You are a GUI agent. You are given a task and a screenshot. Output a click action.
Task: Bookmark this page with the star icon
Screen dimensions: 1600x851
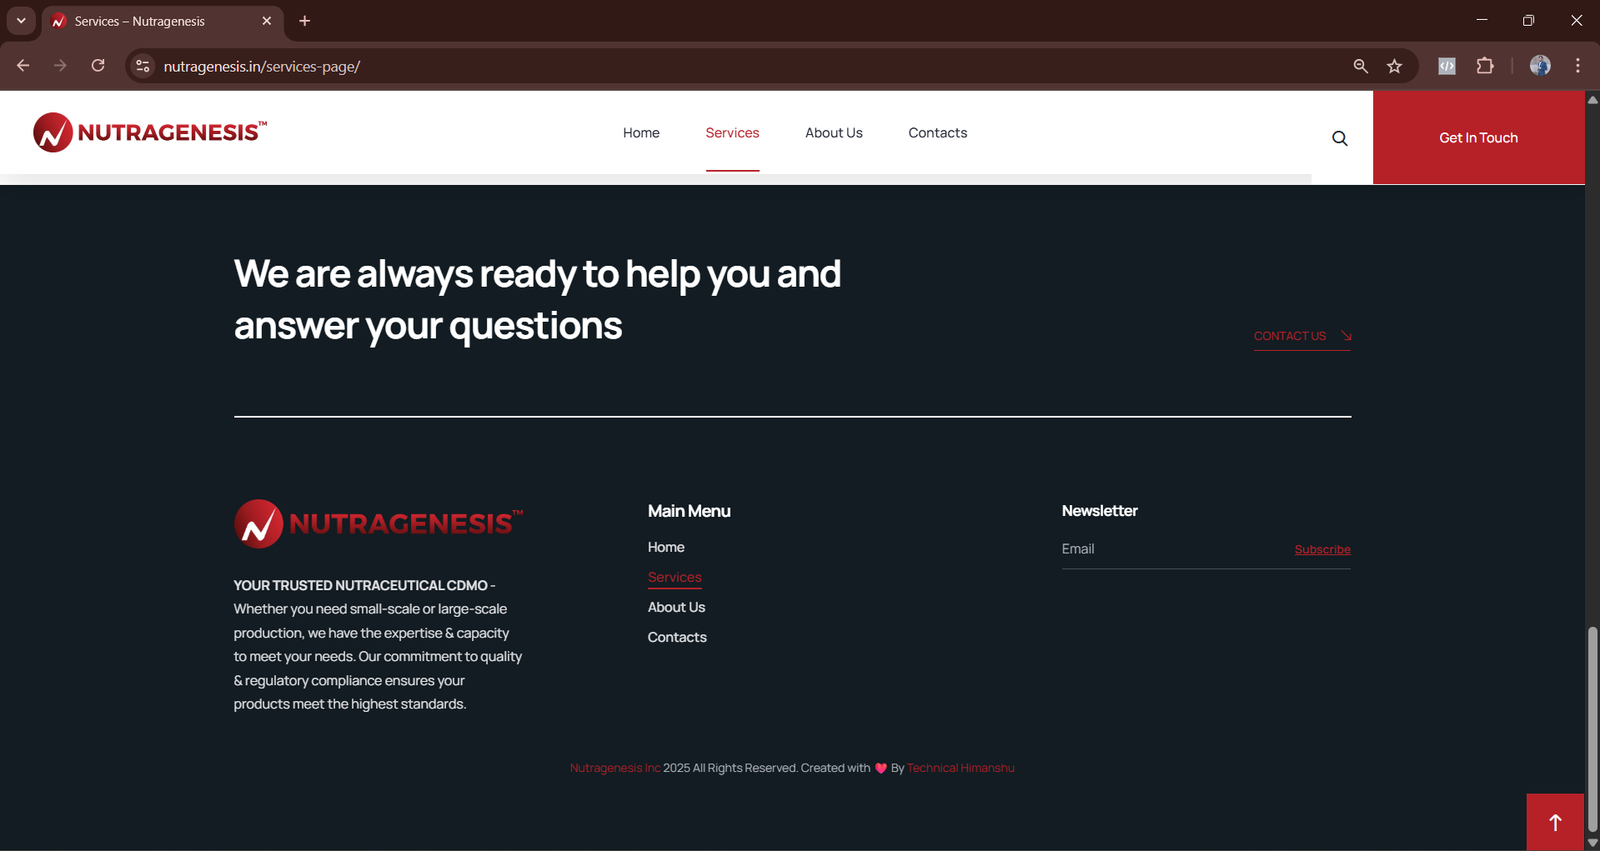click(1394, 66)
